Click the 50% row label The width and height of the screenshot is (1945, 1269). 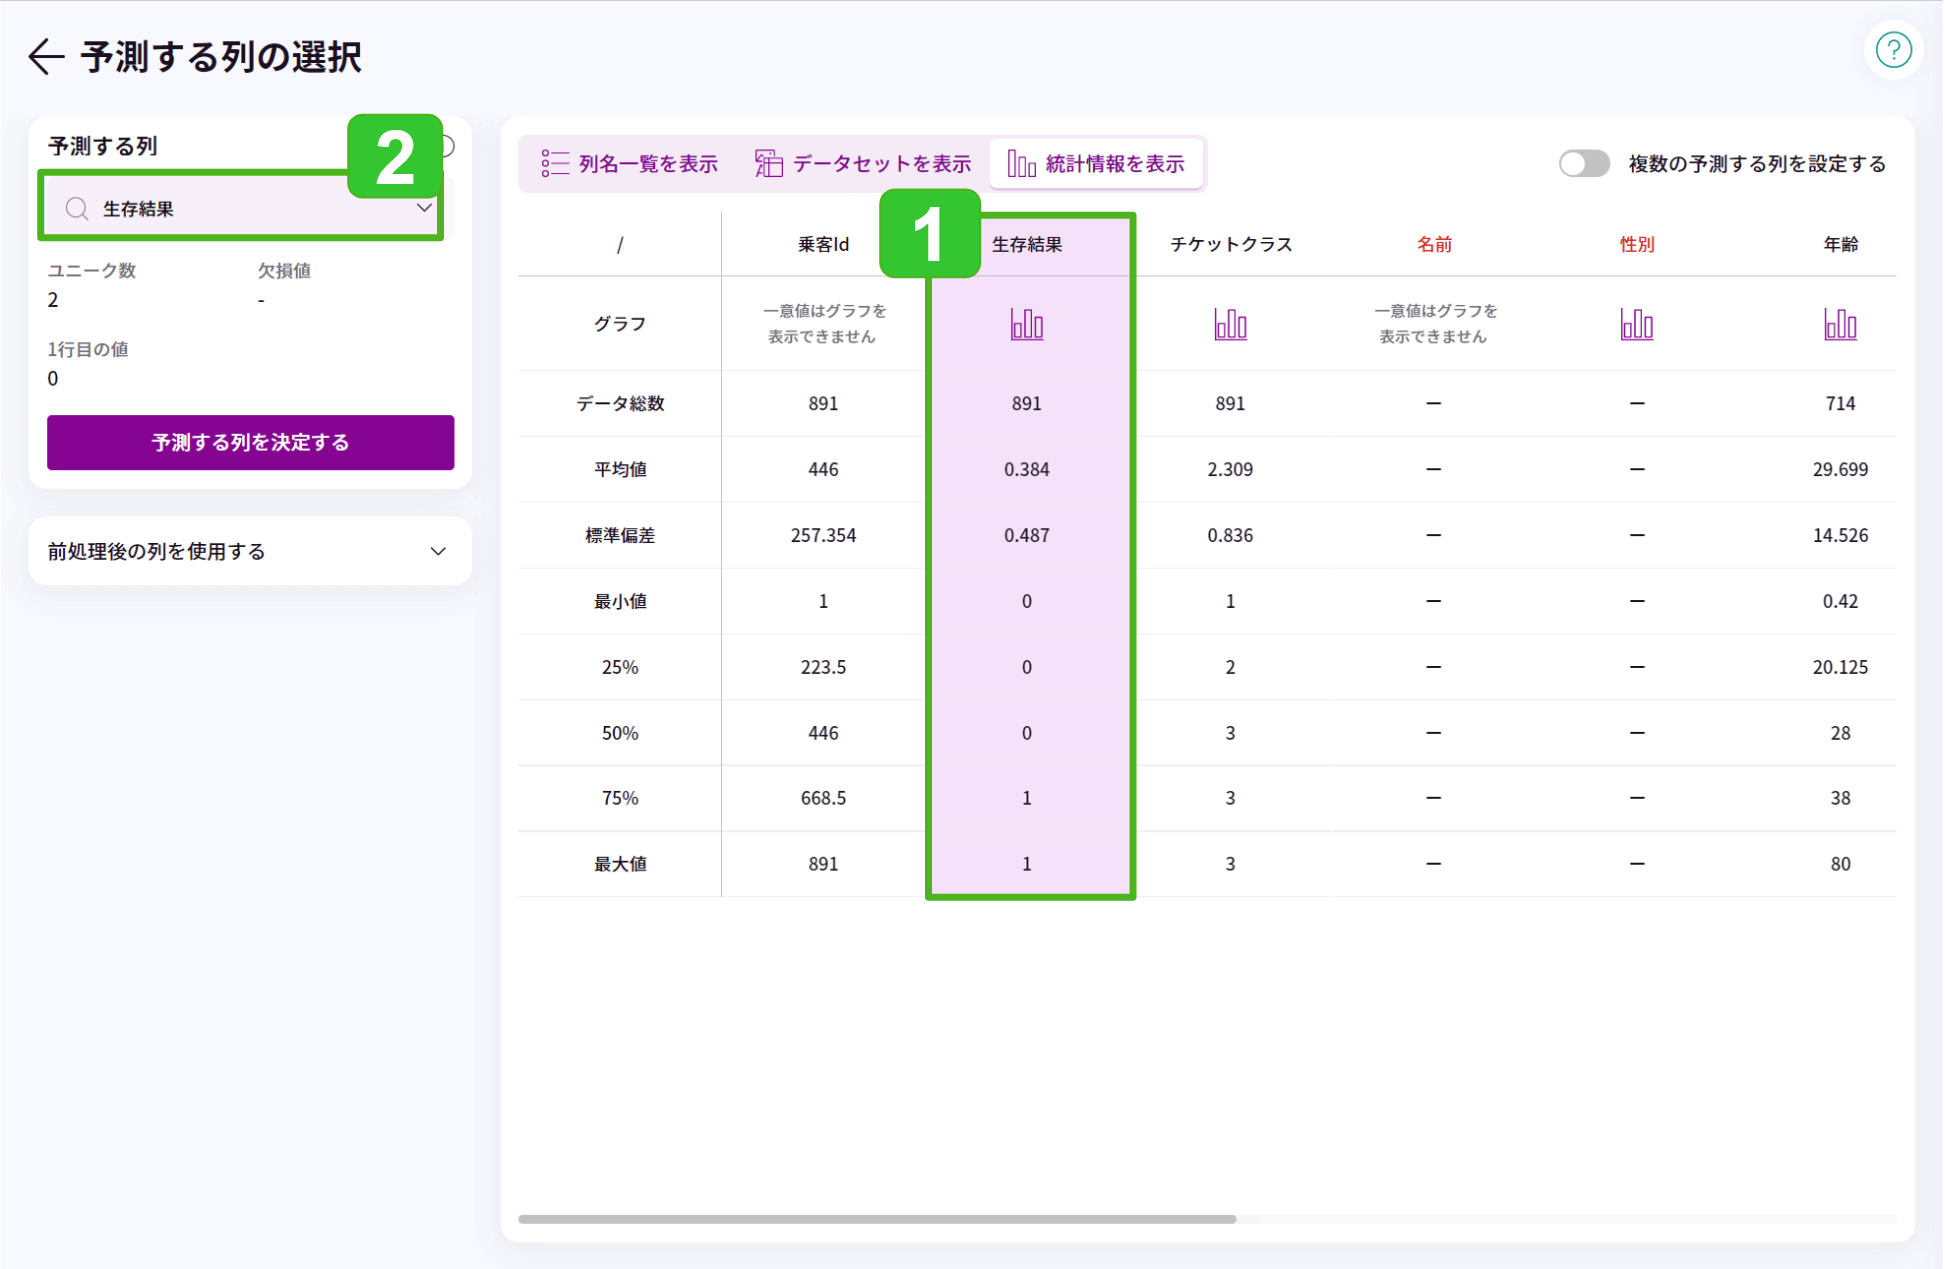[620, 733]
